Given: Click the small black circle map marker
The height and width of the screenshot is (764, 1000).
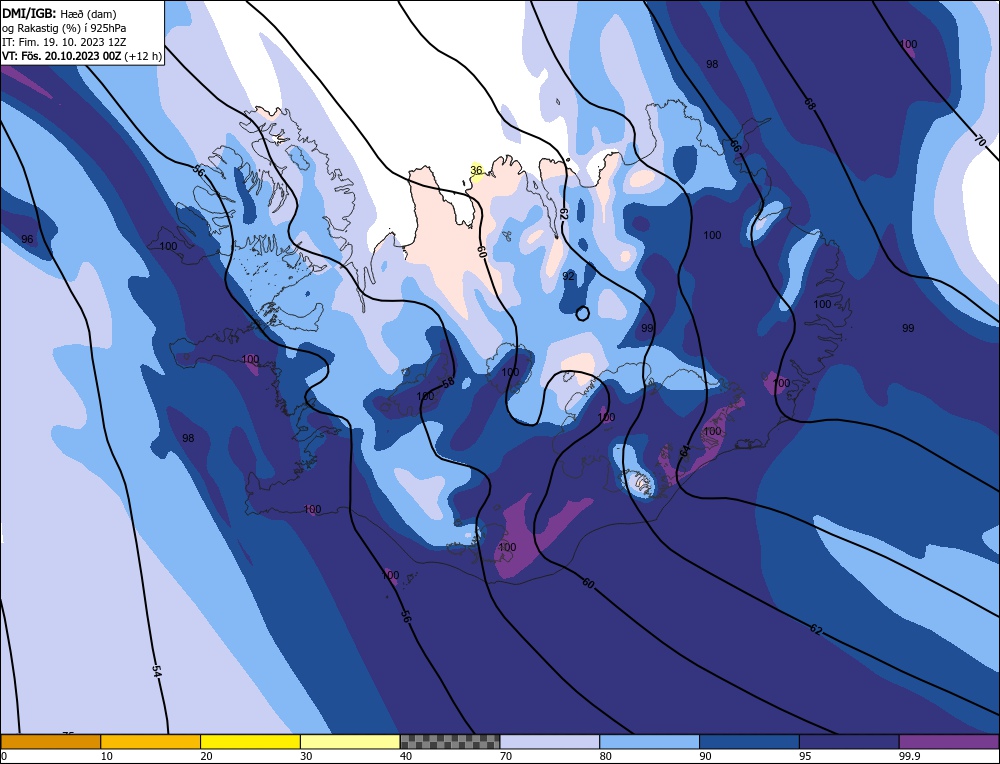Looking at the screenshot, I should pos(582,313).
